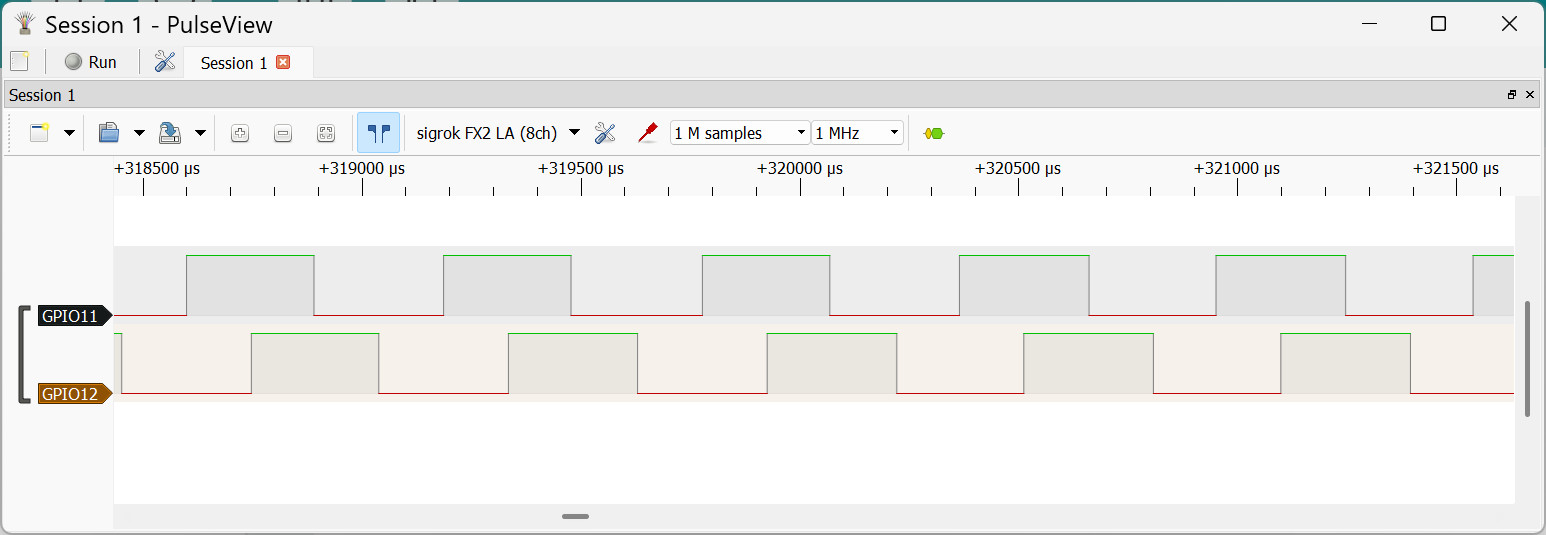Click the +319000 µs ruler mark
The height and width of the screenshot is (535, 1546).
point(362,168)
